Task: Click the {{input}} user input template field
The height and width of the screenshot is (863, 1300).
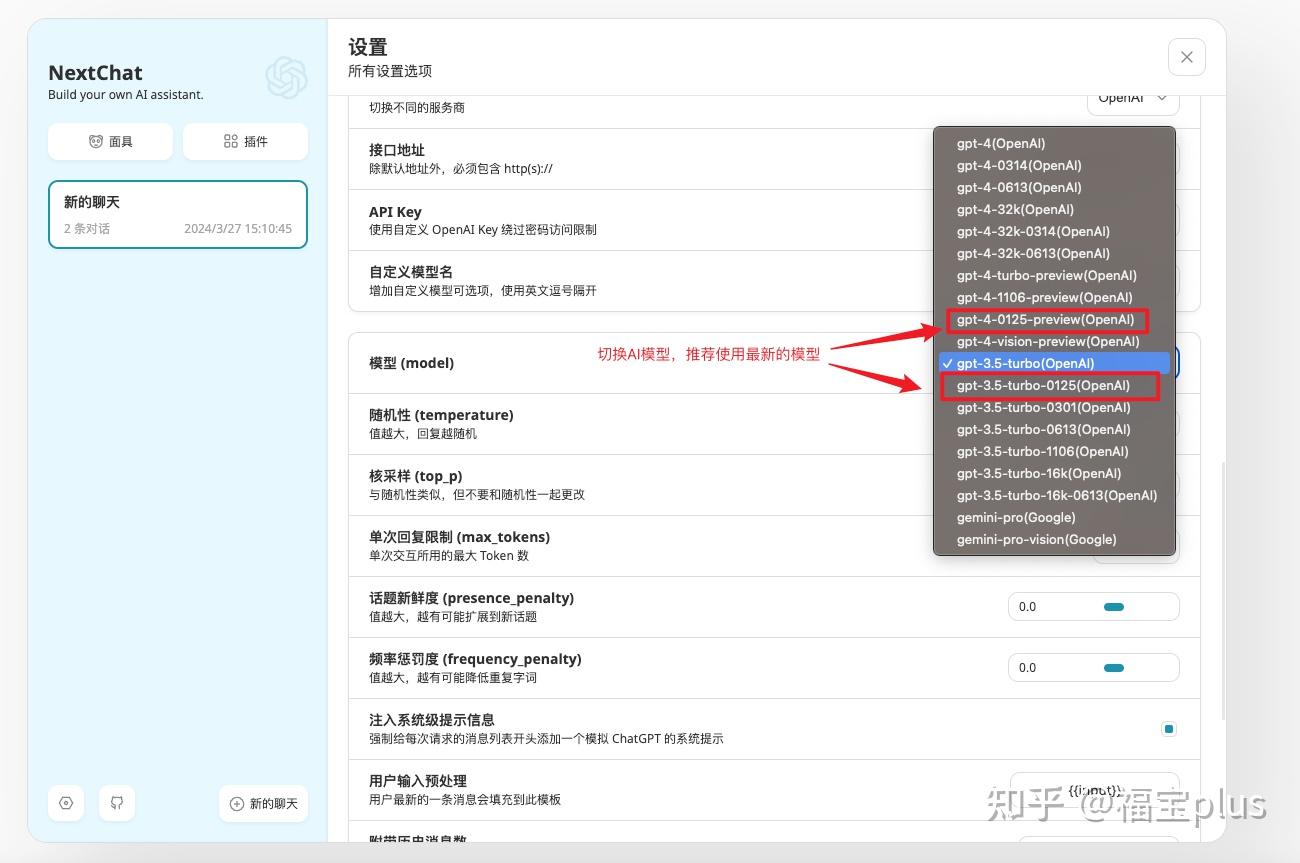Action: click(x=1094, y=789)
